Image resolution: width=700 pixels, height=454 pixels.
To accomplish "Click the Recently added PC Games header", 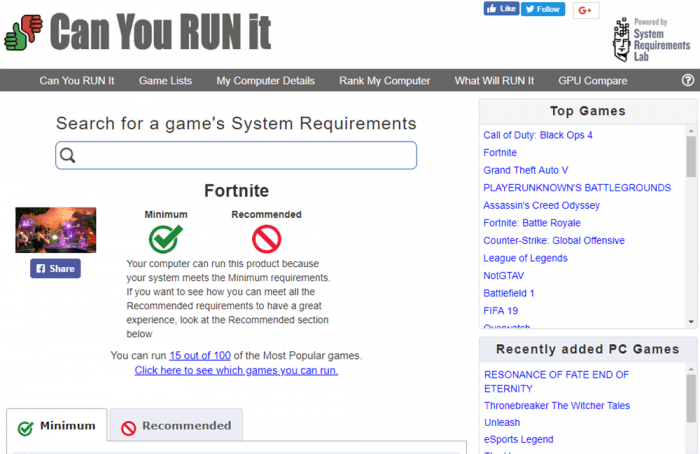I will point(588,349).
